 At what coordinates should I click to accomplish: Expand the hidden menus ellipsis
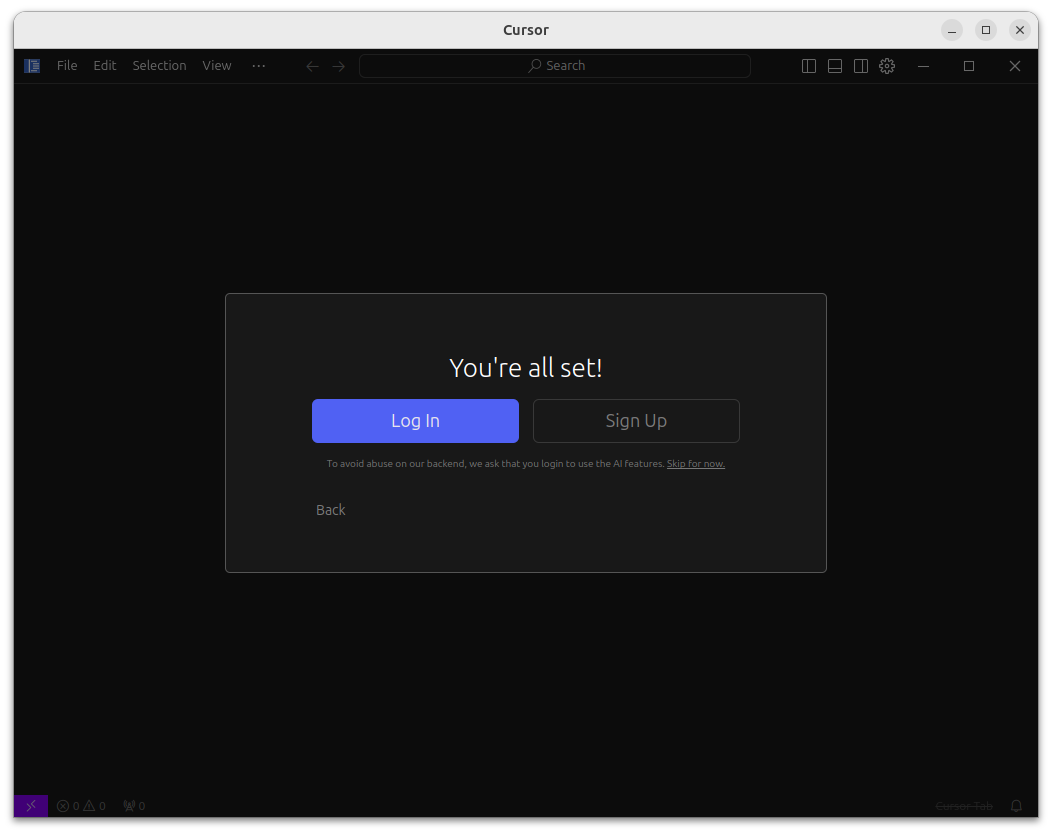coord(259,66)
